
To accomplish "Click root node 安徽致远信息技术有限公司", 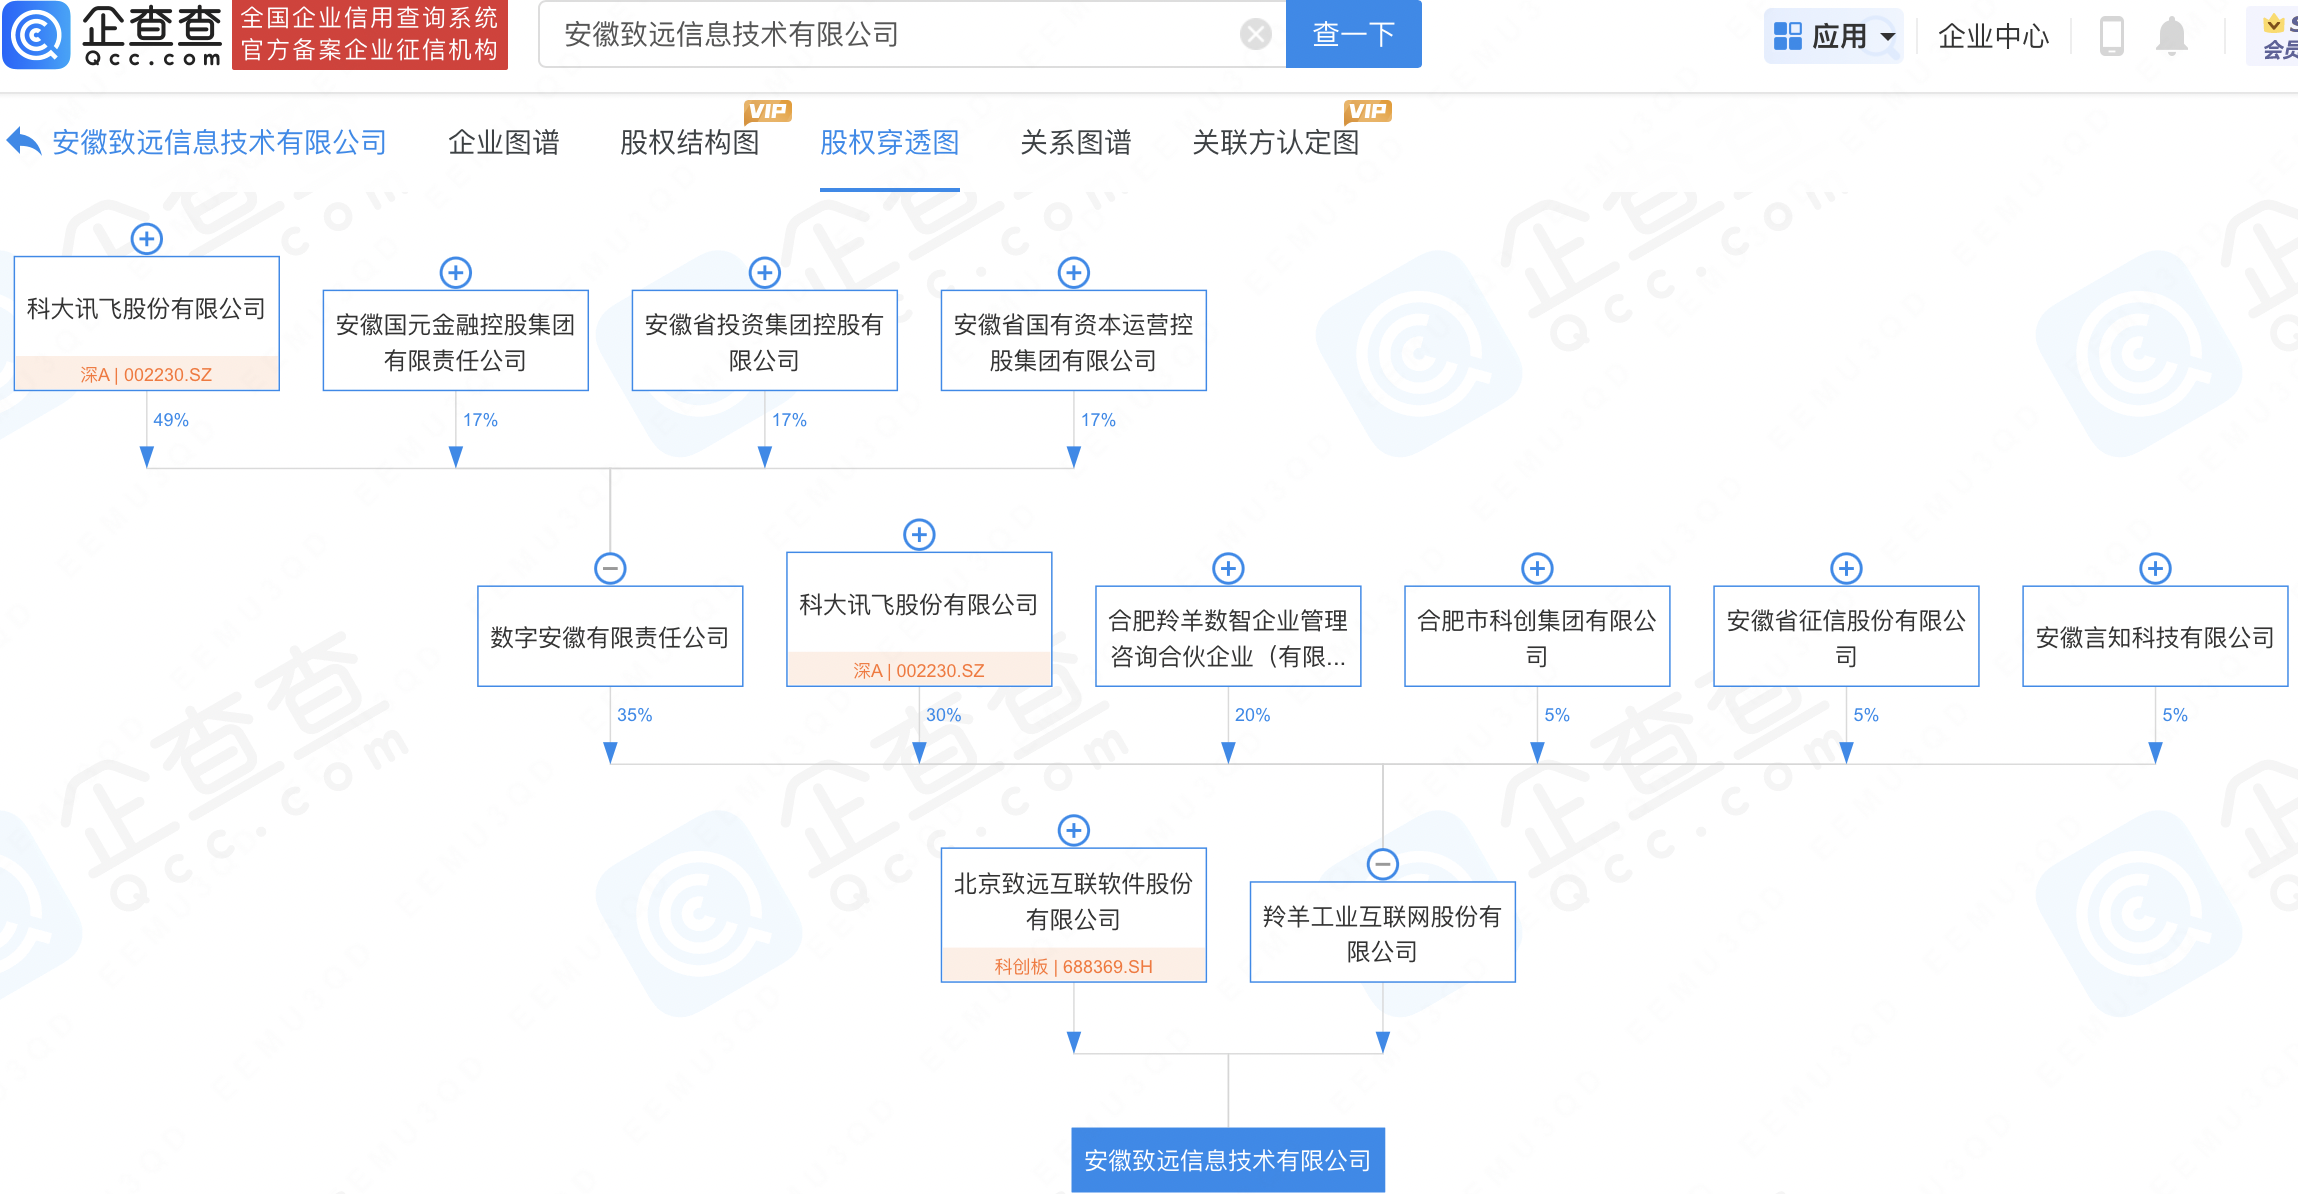I will [1228, 1160].
